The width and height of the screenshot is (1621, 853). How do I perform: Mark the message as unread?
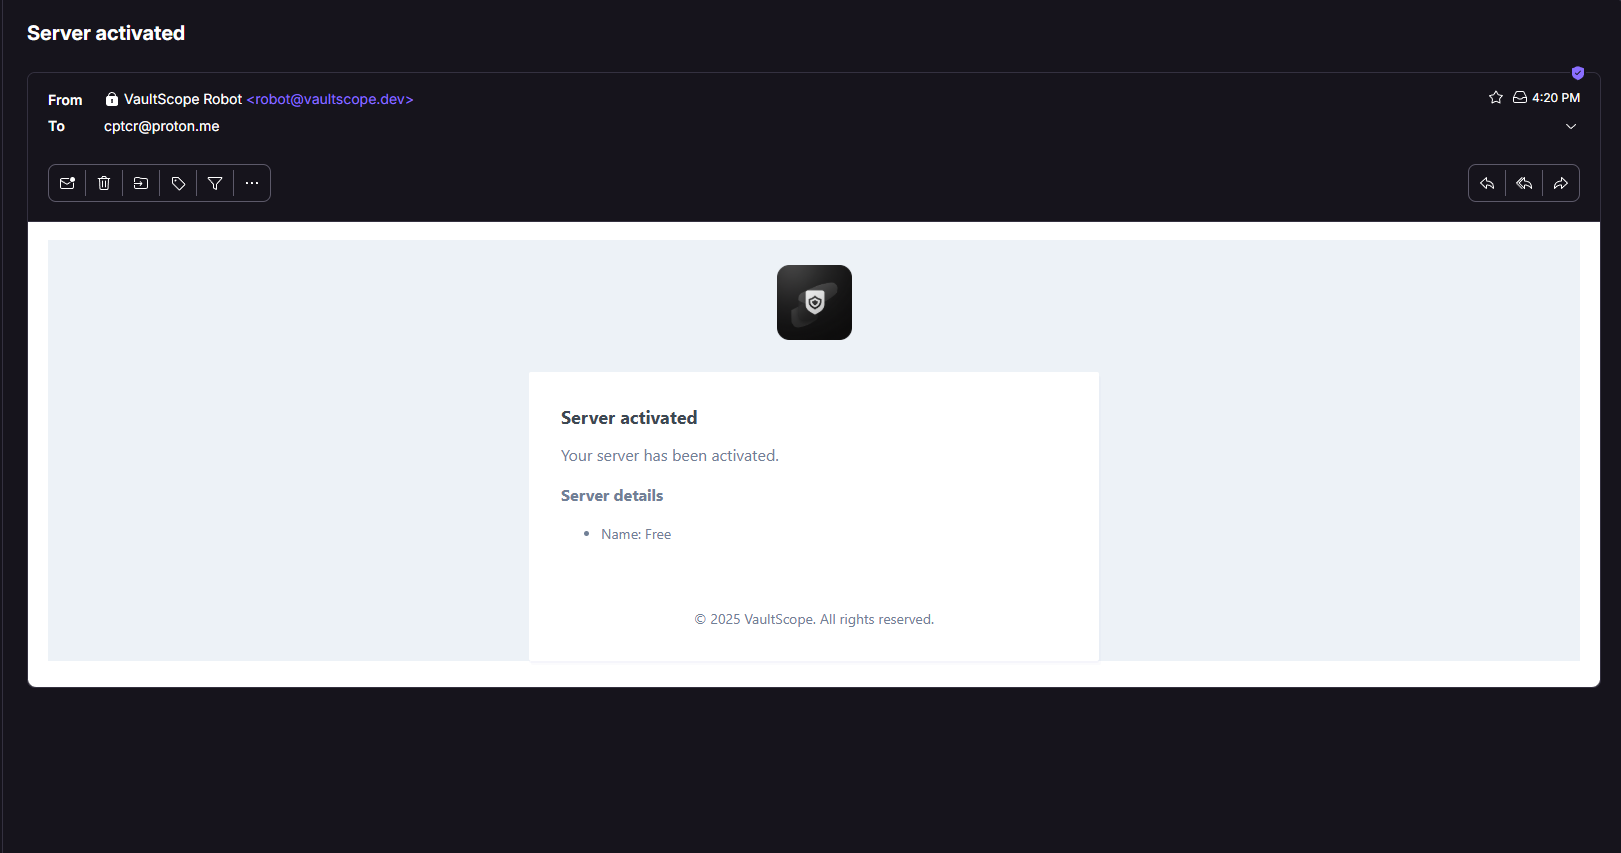coord(67,183)
